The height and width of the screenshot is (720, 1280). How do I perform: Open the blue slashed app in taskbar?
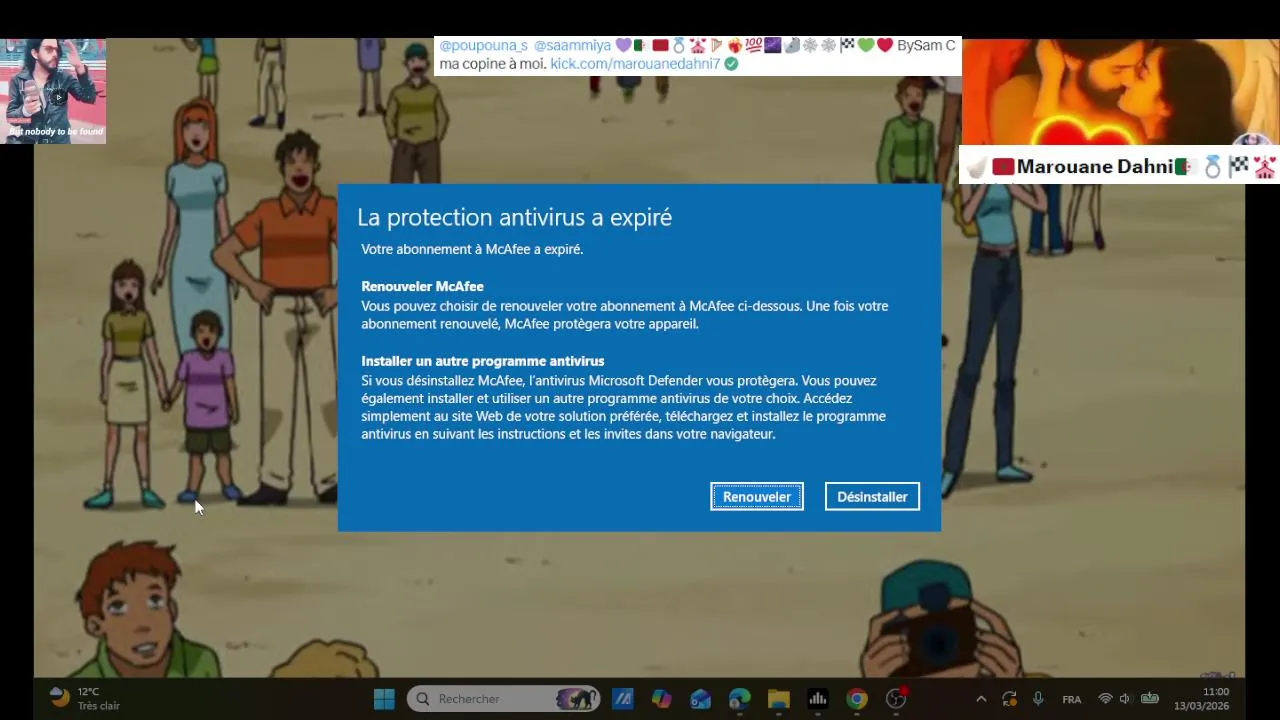click(x=622, y=699)
